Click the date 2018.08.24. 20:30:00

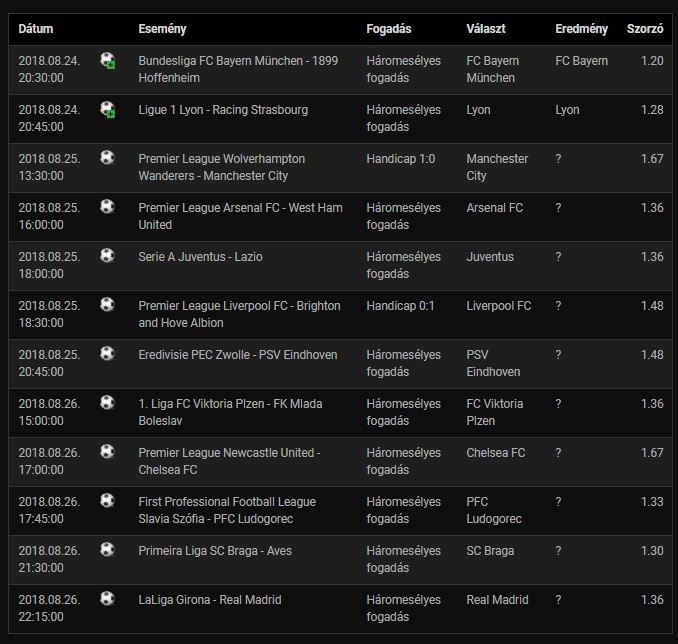(49, 69)
